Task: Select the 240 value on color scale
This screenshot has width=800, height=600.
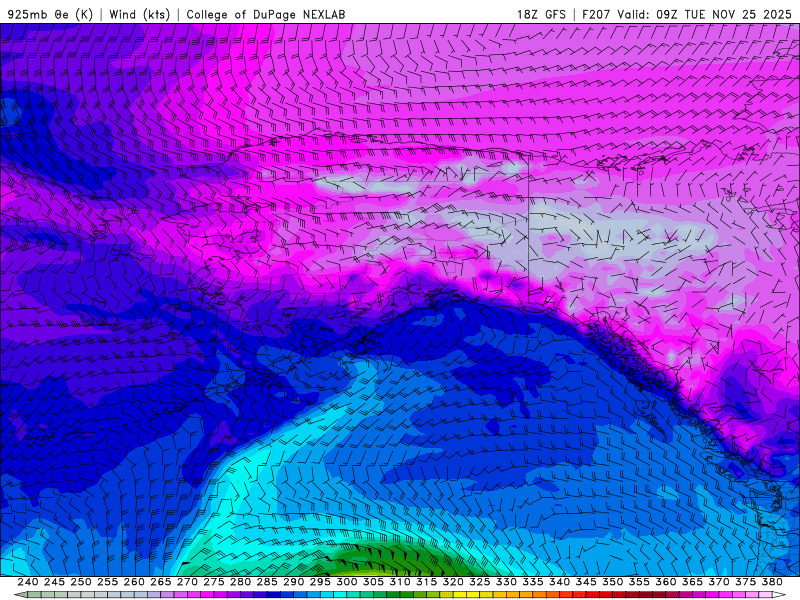Action: 28,582
